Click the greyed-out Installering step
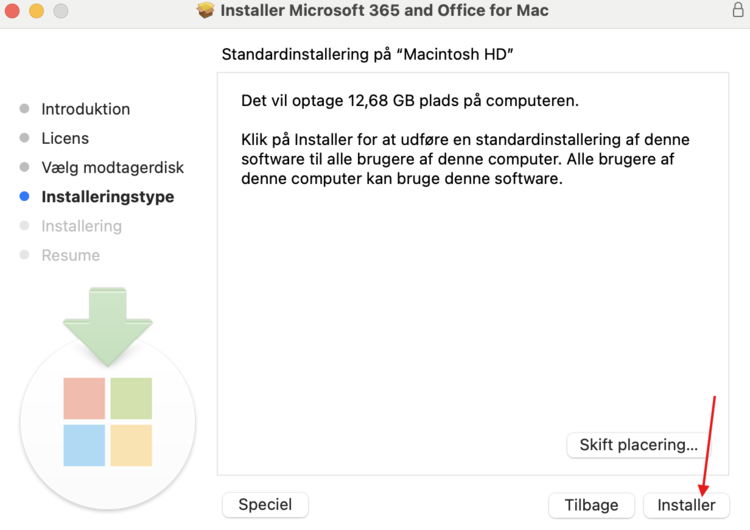 81,226
